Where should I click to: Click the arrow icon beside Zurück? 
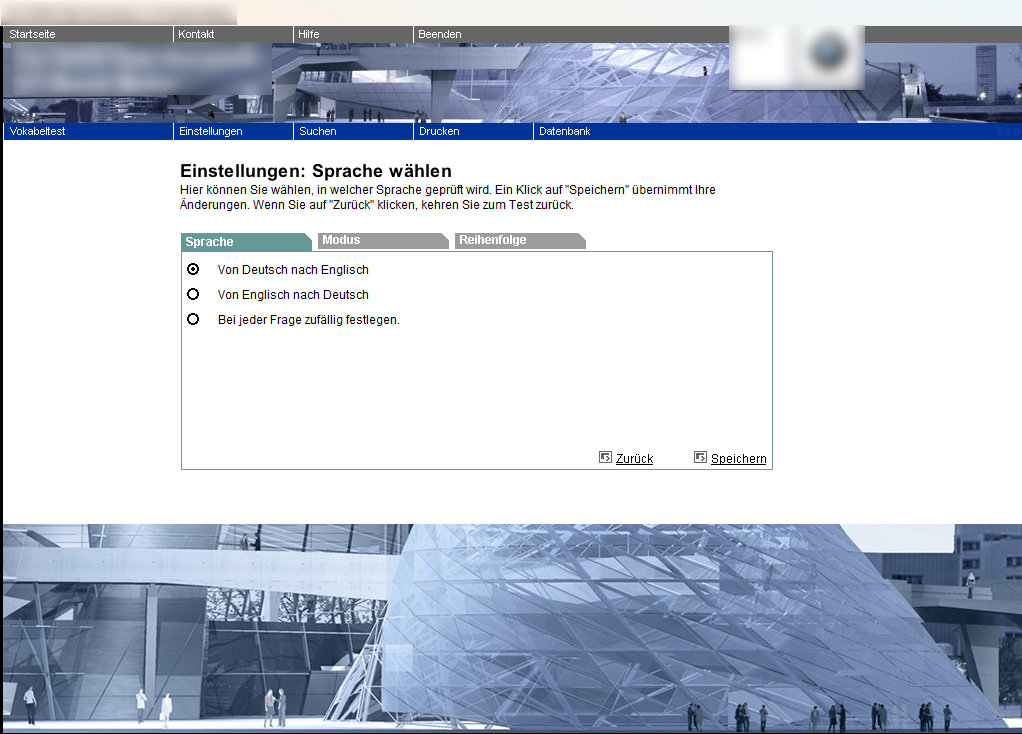[605, 457]
